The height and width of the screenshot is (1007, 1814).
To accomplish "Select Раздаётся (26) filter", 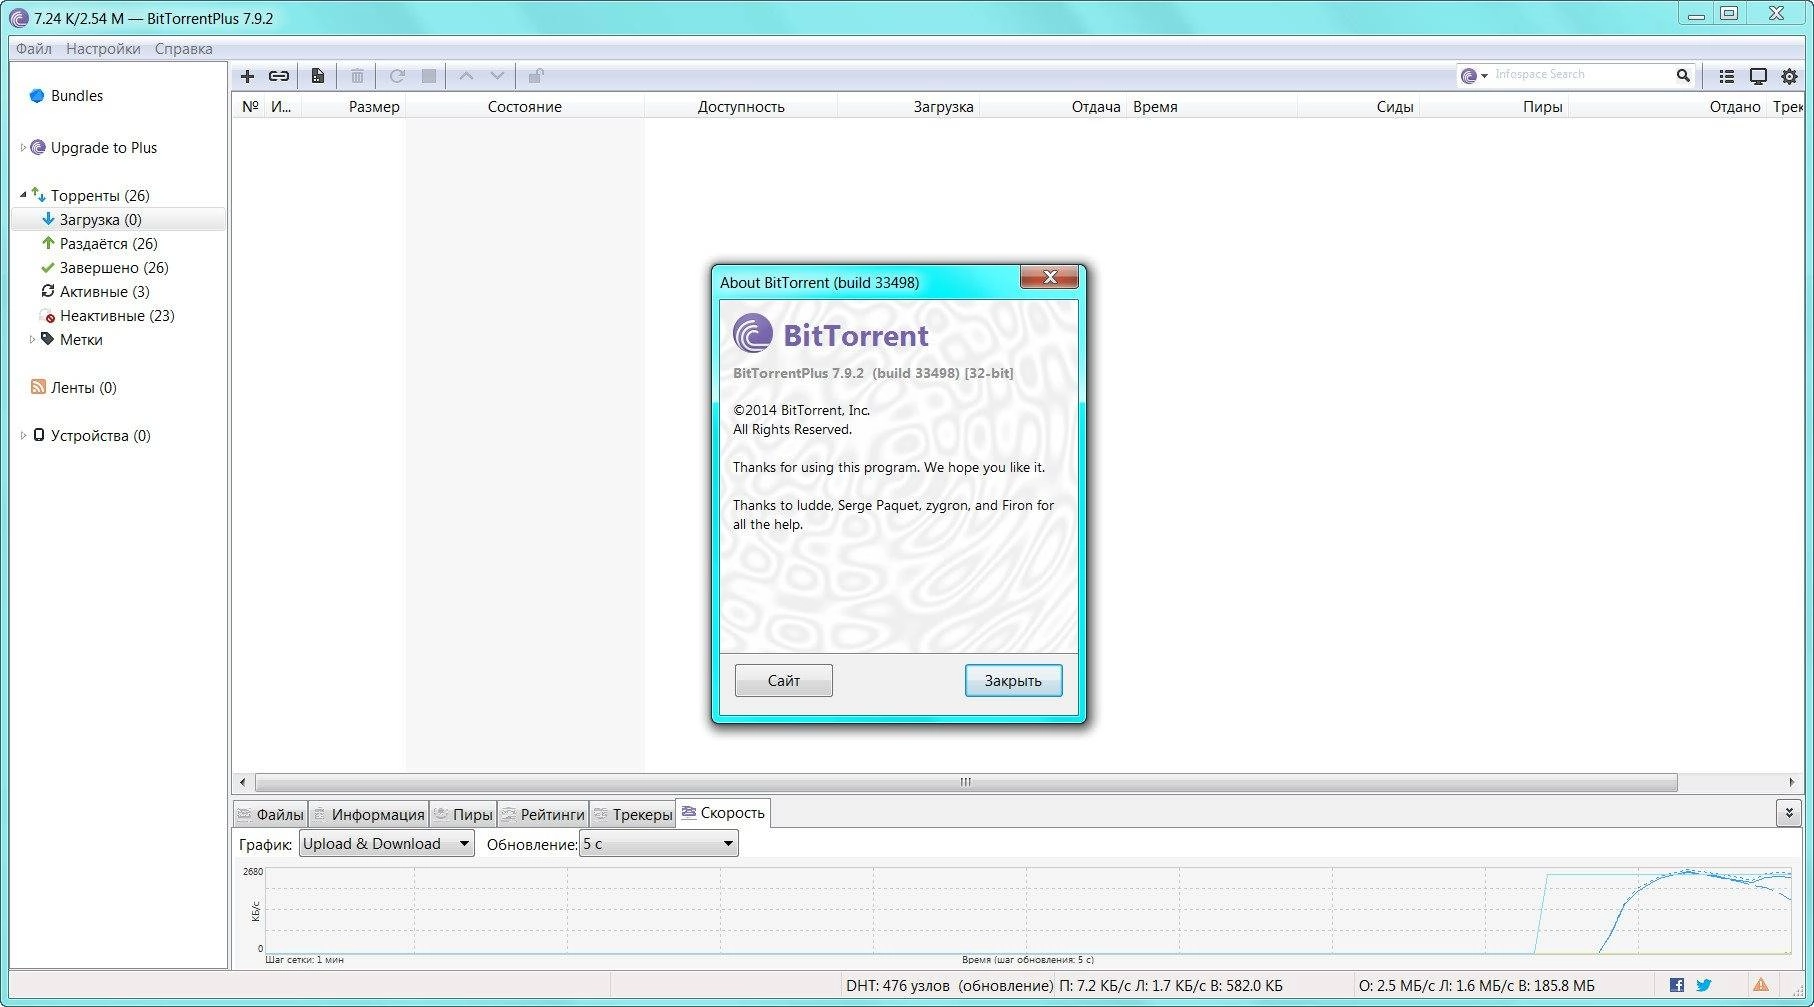I will [108, 244].
